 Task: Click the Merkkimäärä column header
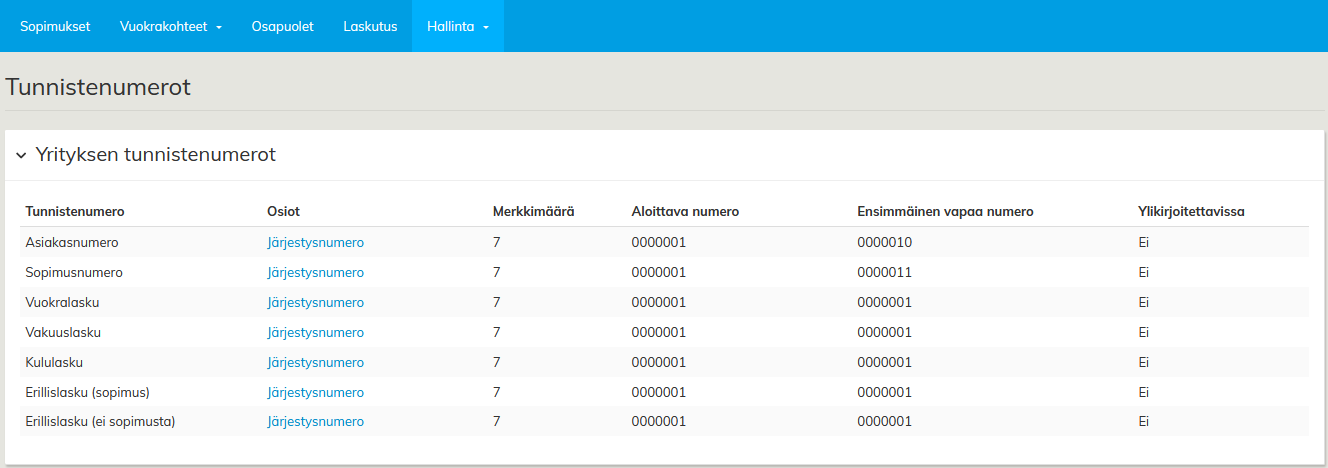click(x=533, y=211)
